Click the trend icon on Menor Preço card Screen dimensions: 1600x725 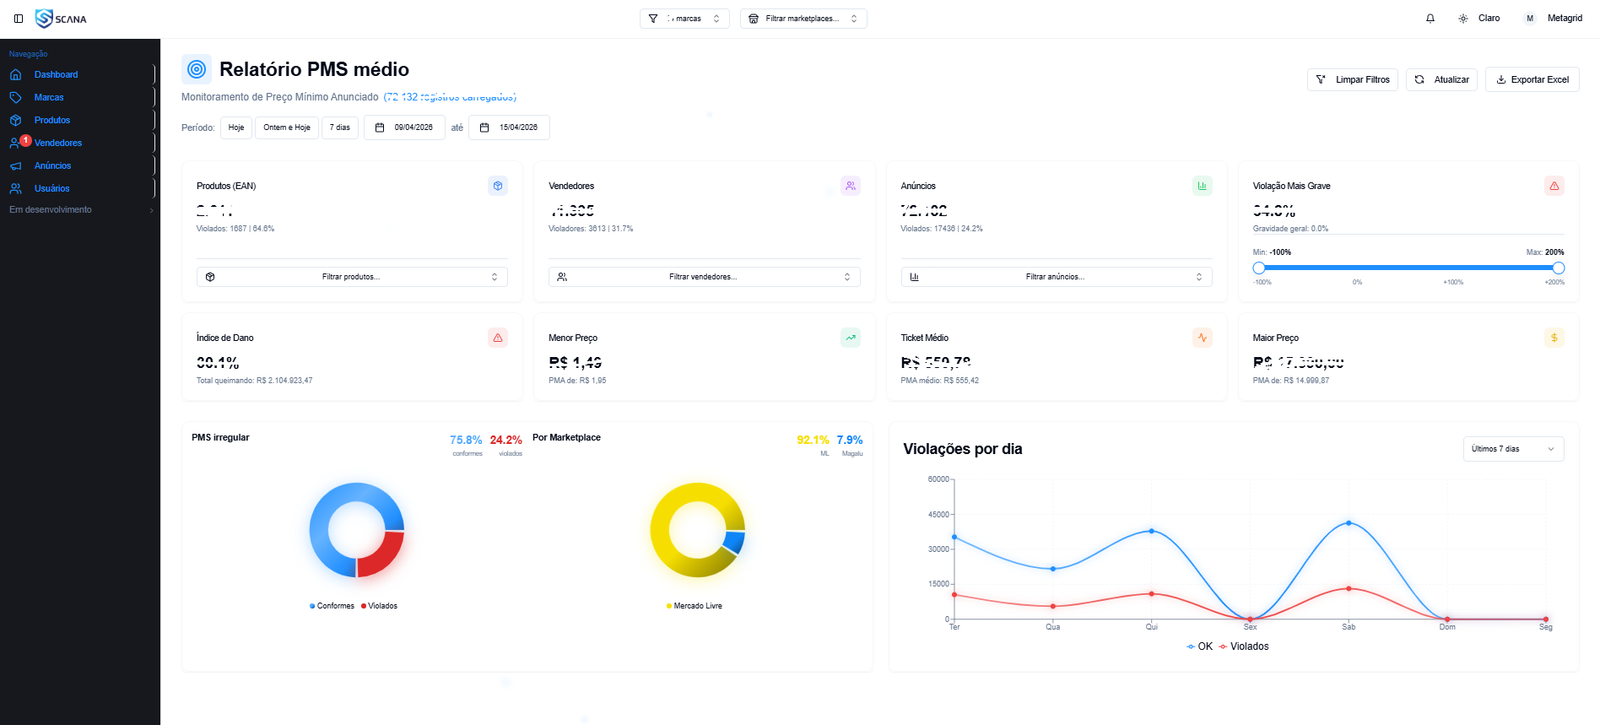850,338
